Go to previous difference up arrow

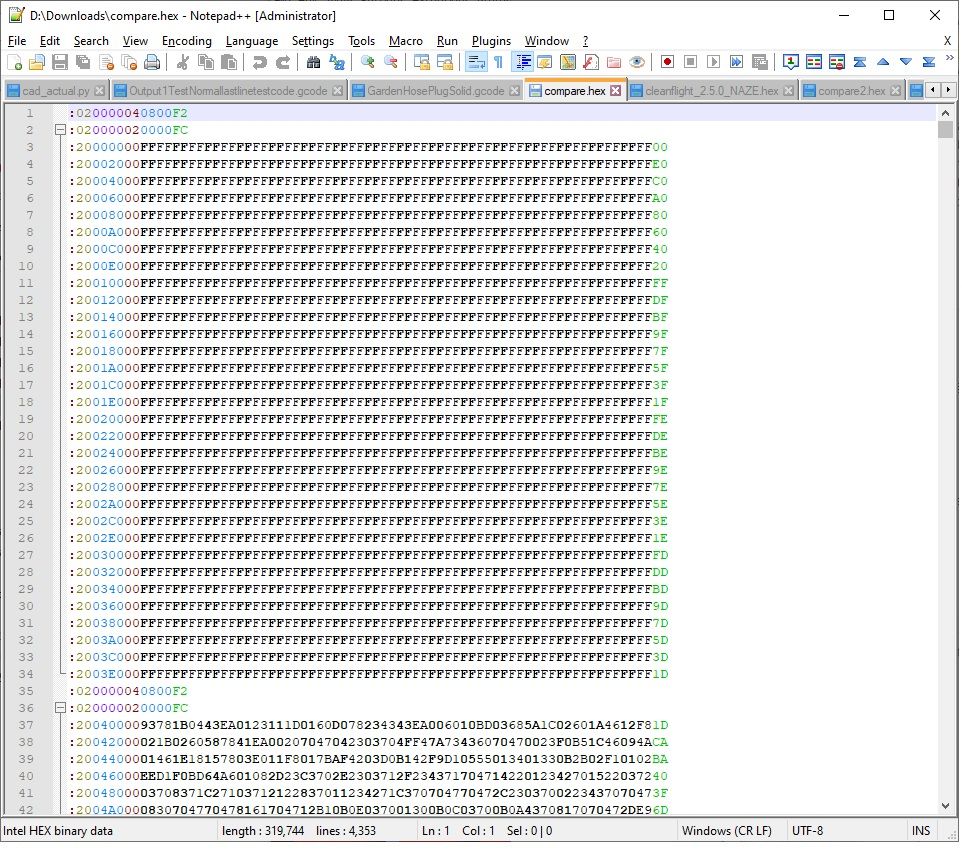(883, 62)
